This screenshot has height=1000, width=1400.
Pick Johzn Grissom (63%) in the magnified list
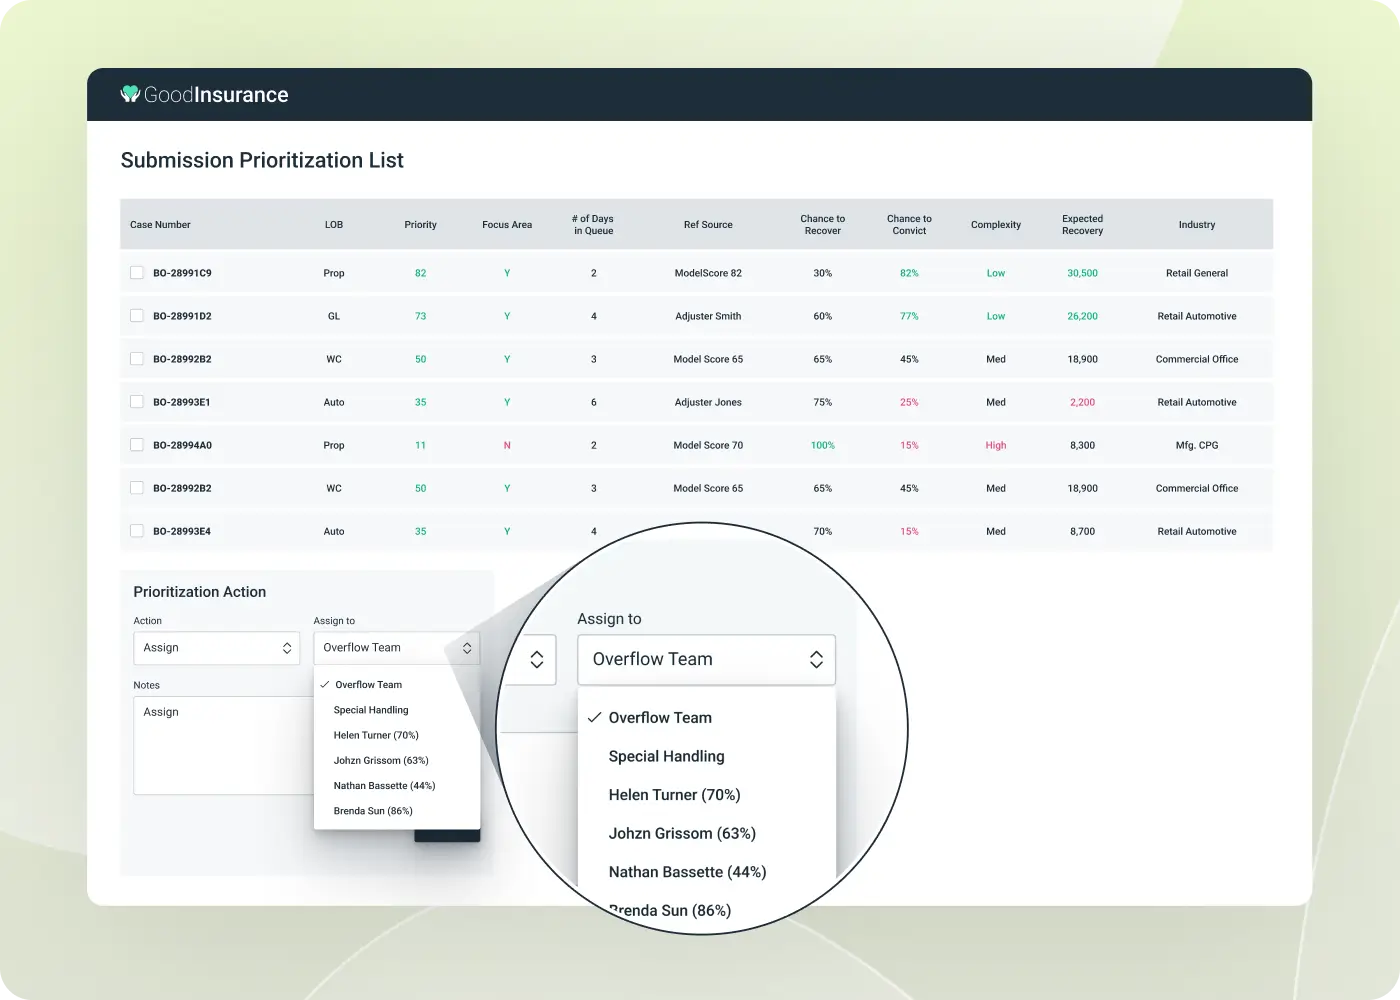(682, 833)
